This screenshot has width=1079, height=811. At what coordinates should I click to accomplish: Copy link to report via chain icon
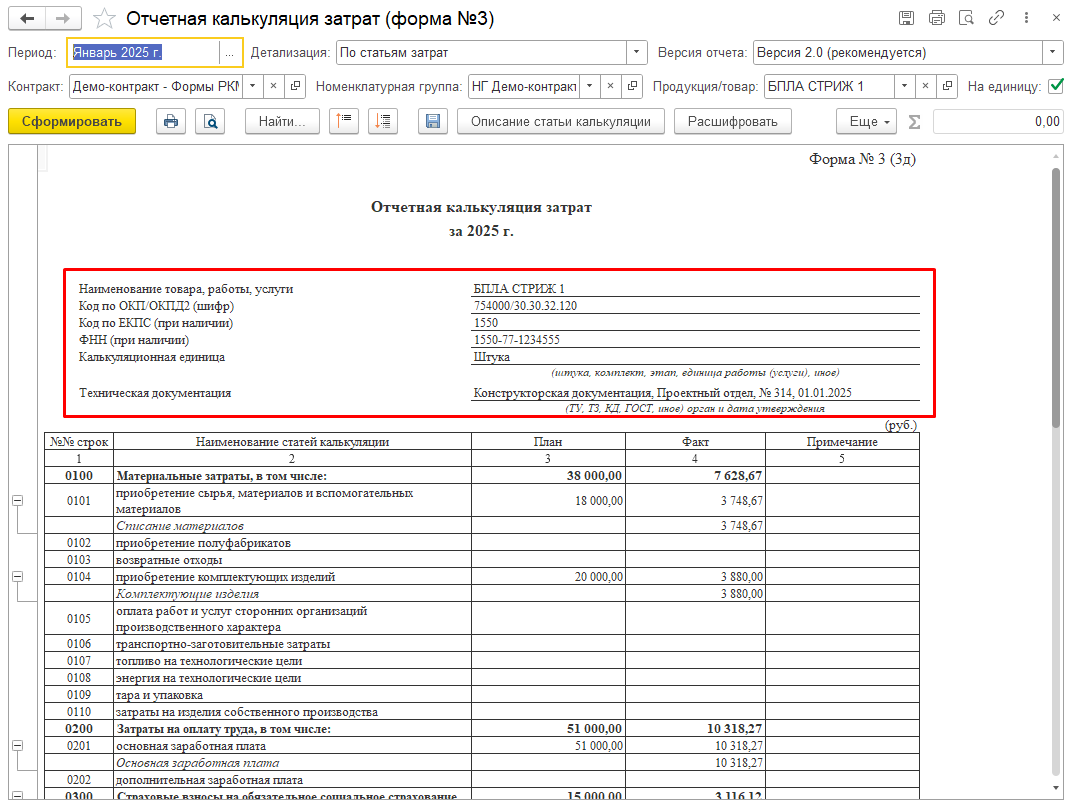coord(996,18)
